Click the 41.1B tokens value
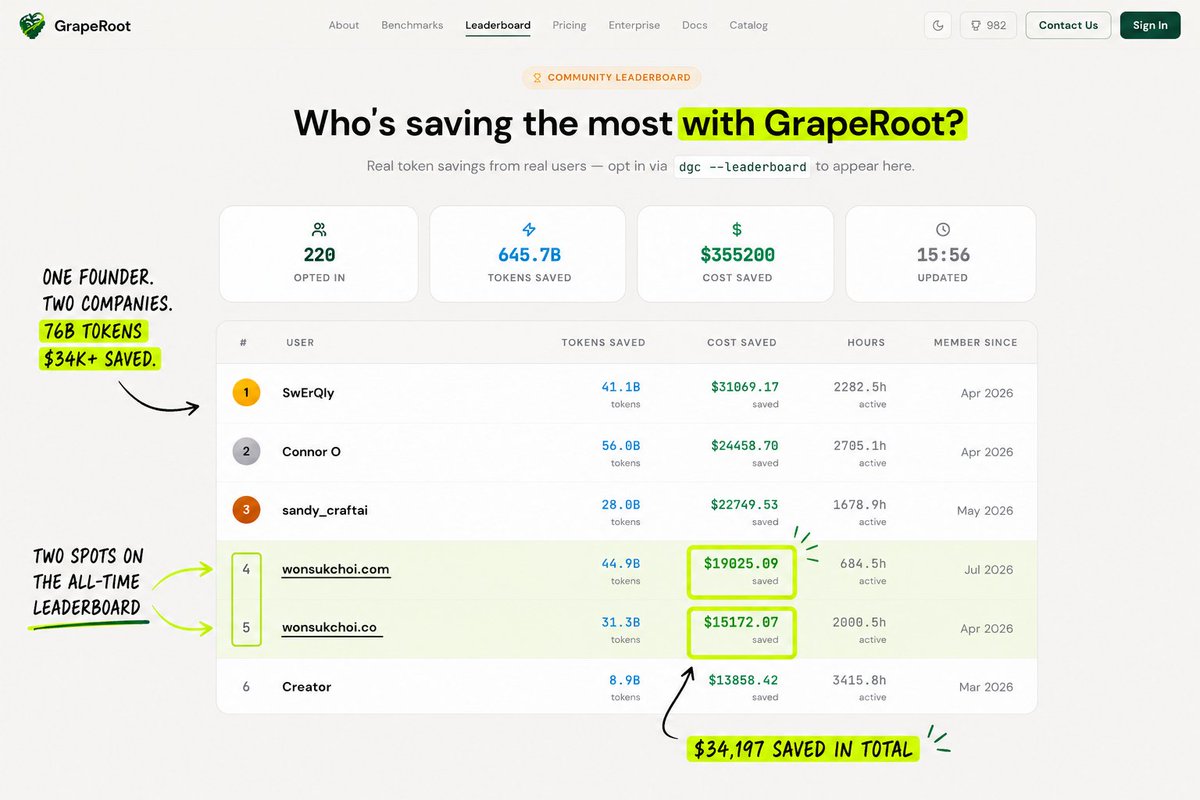 (x=621, y=386)
